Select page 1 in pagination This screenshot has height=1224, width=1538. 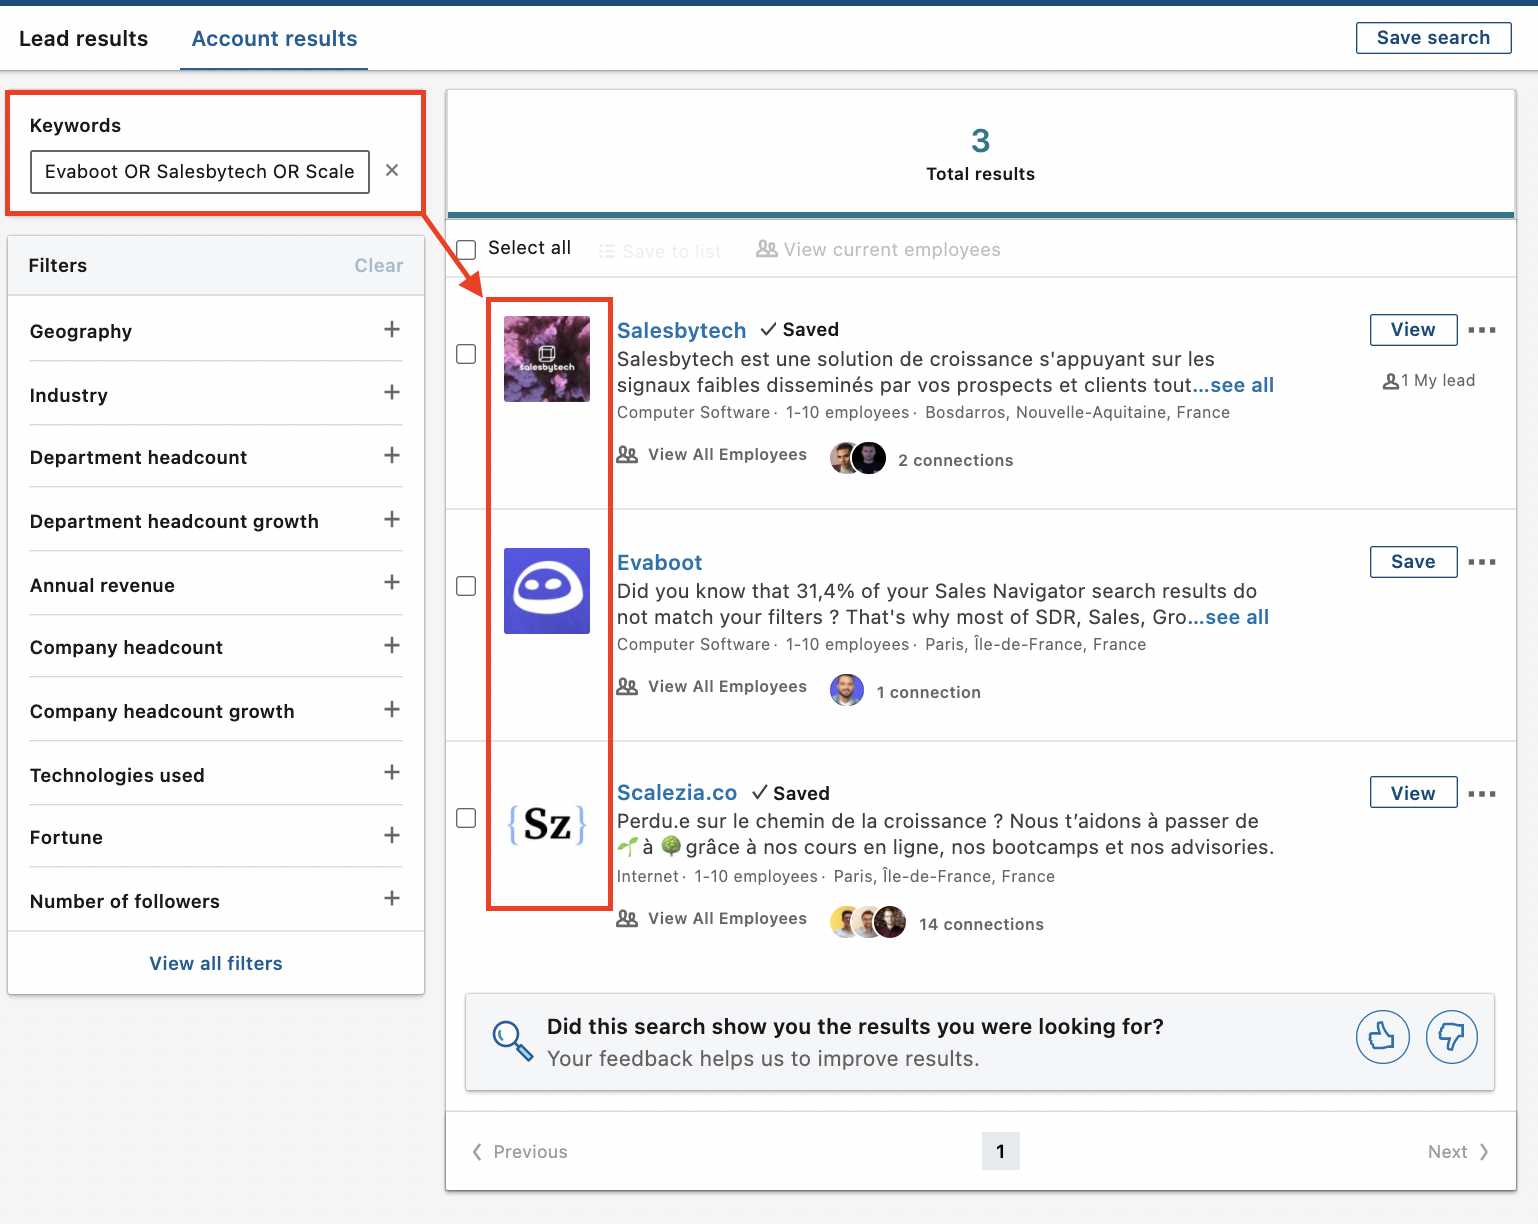coord(1000,1151)
